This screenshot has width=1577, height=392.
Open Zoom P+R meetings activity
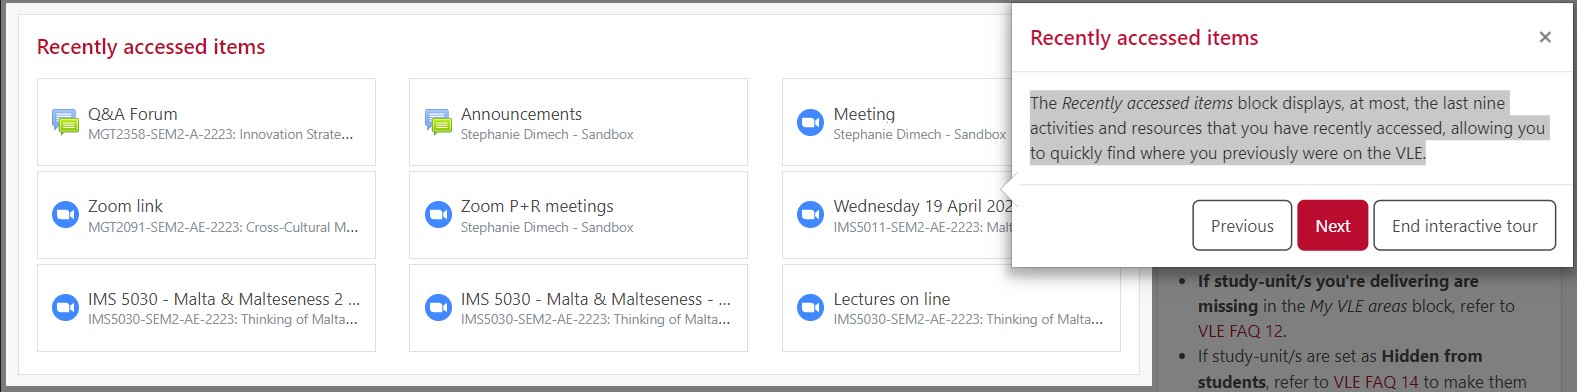(537, 206)
